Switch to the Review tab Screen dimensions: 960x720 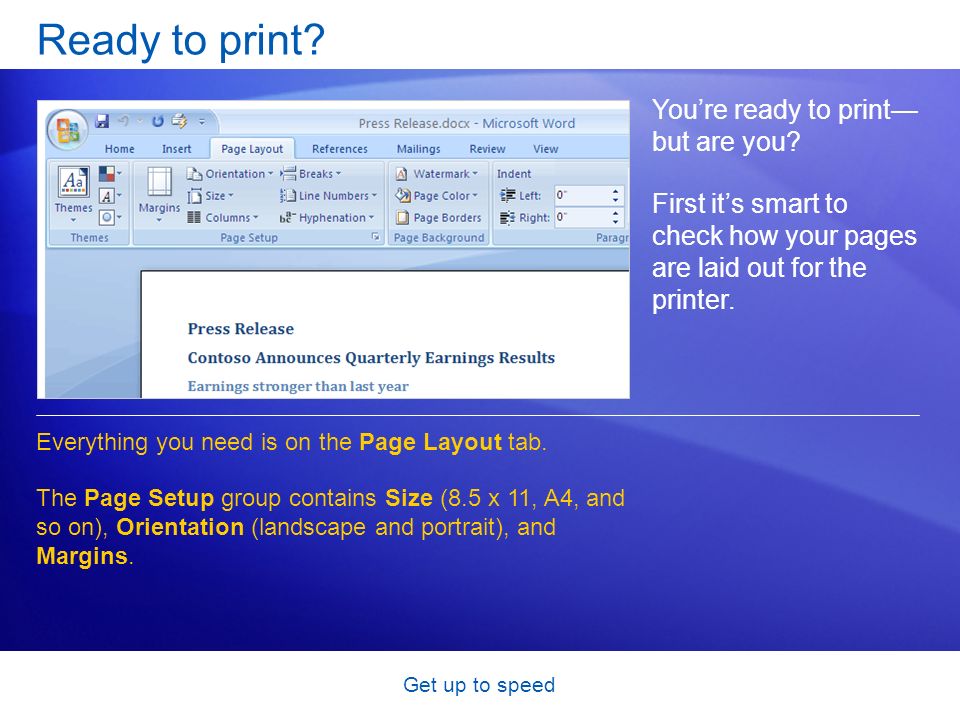pos(487,149)
